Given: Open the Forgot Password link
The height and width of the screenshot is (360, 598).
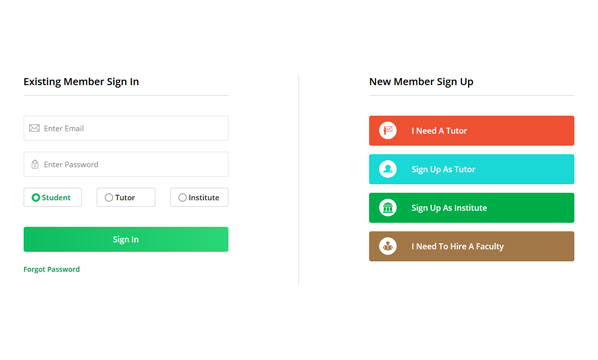Looking at the screenshot, I should tap(51, 269).
